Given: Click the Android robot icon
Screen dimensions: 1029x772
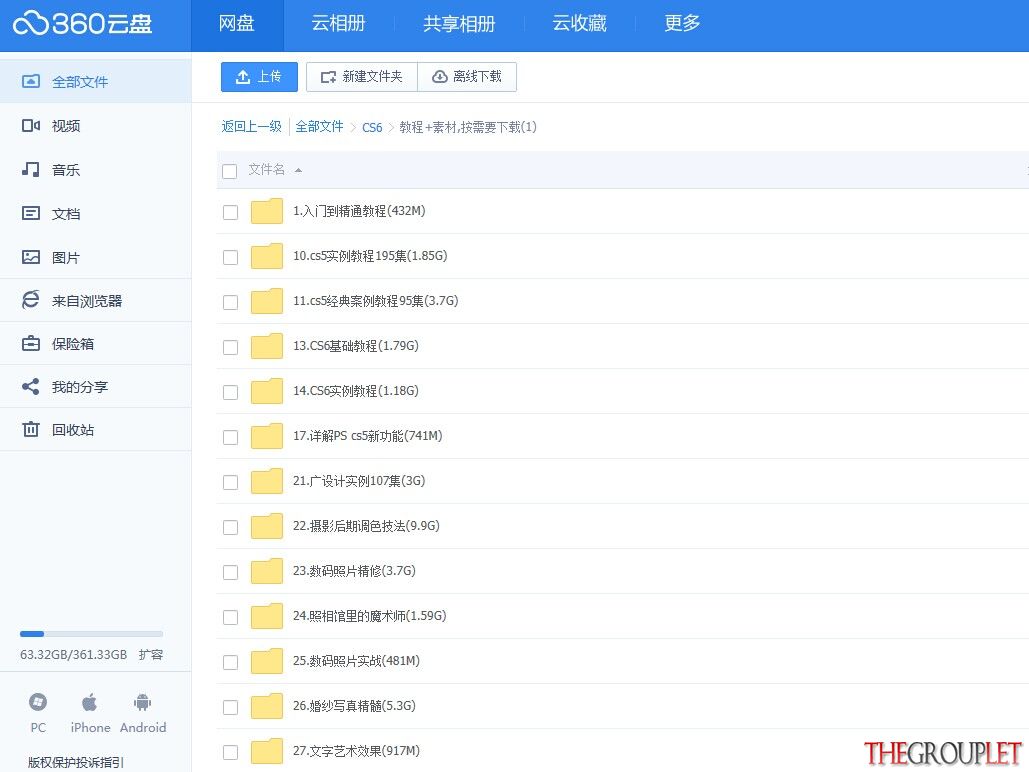Looking at the screenshot, I should pyautogui.click(x=142, y=702).
